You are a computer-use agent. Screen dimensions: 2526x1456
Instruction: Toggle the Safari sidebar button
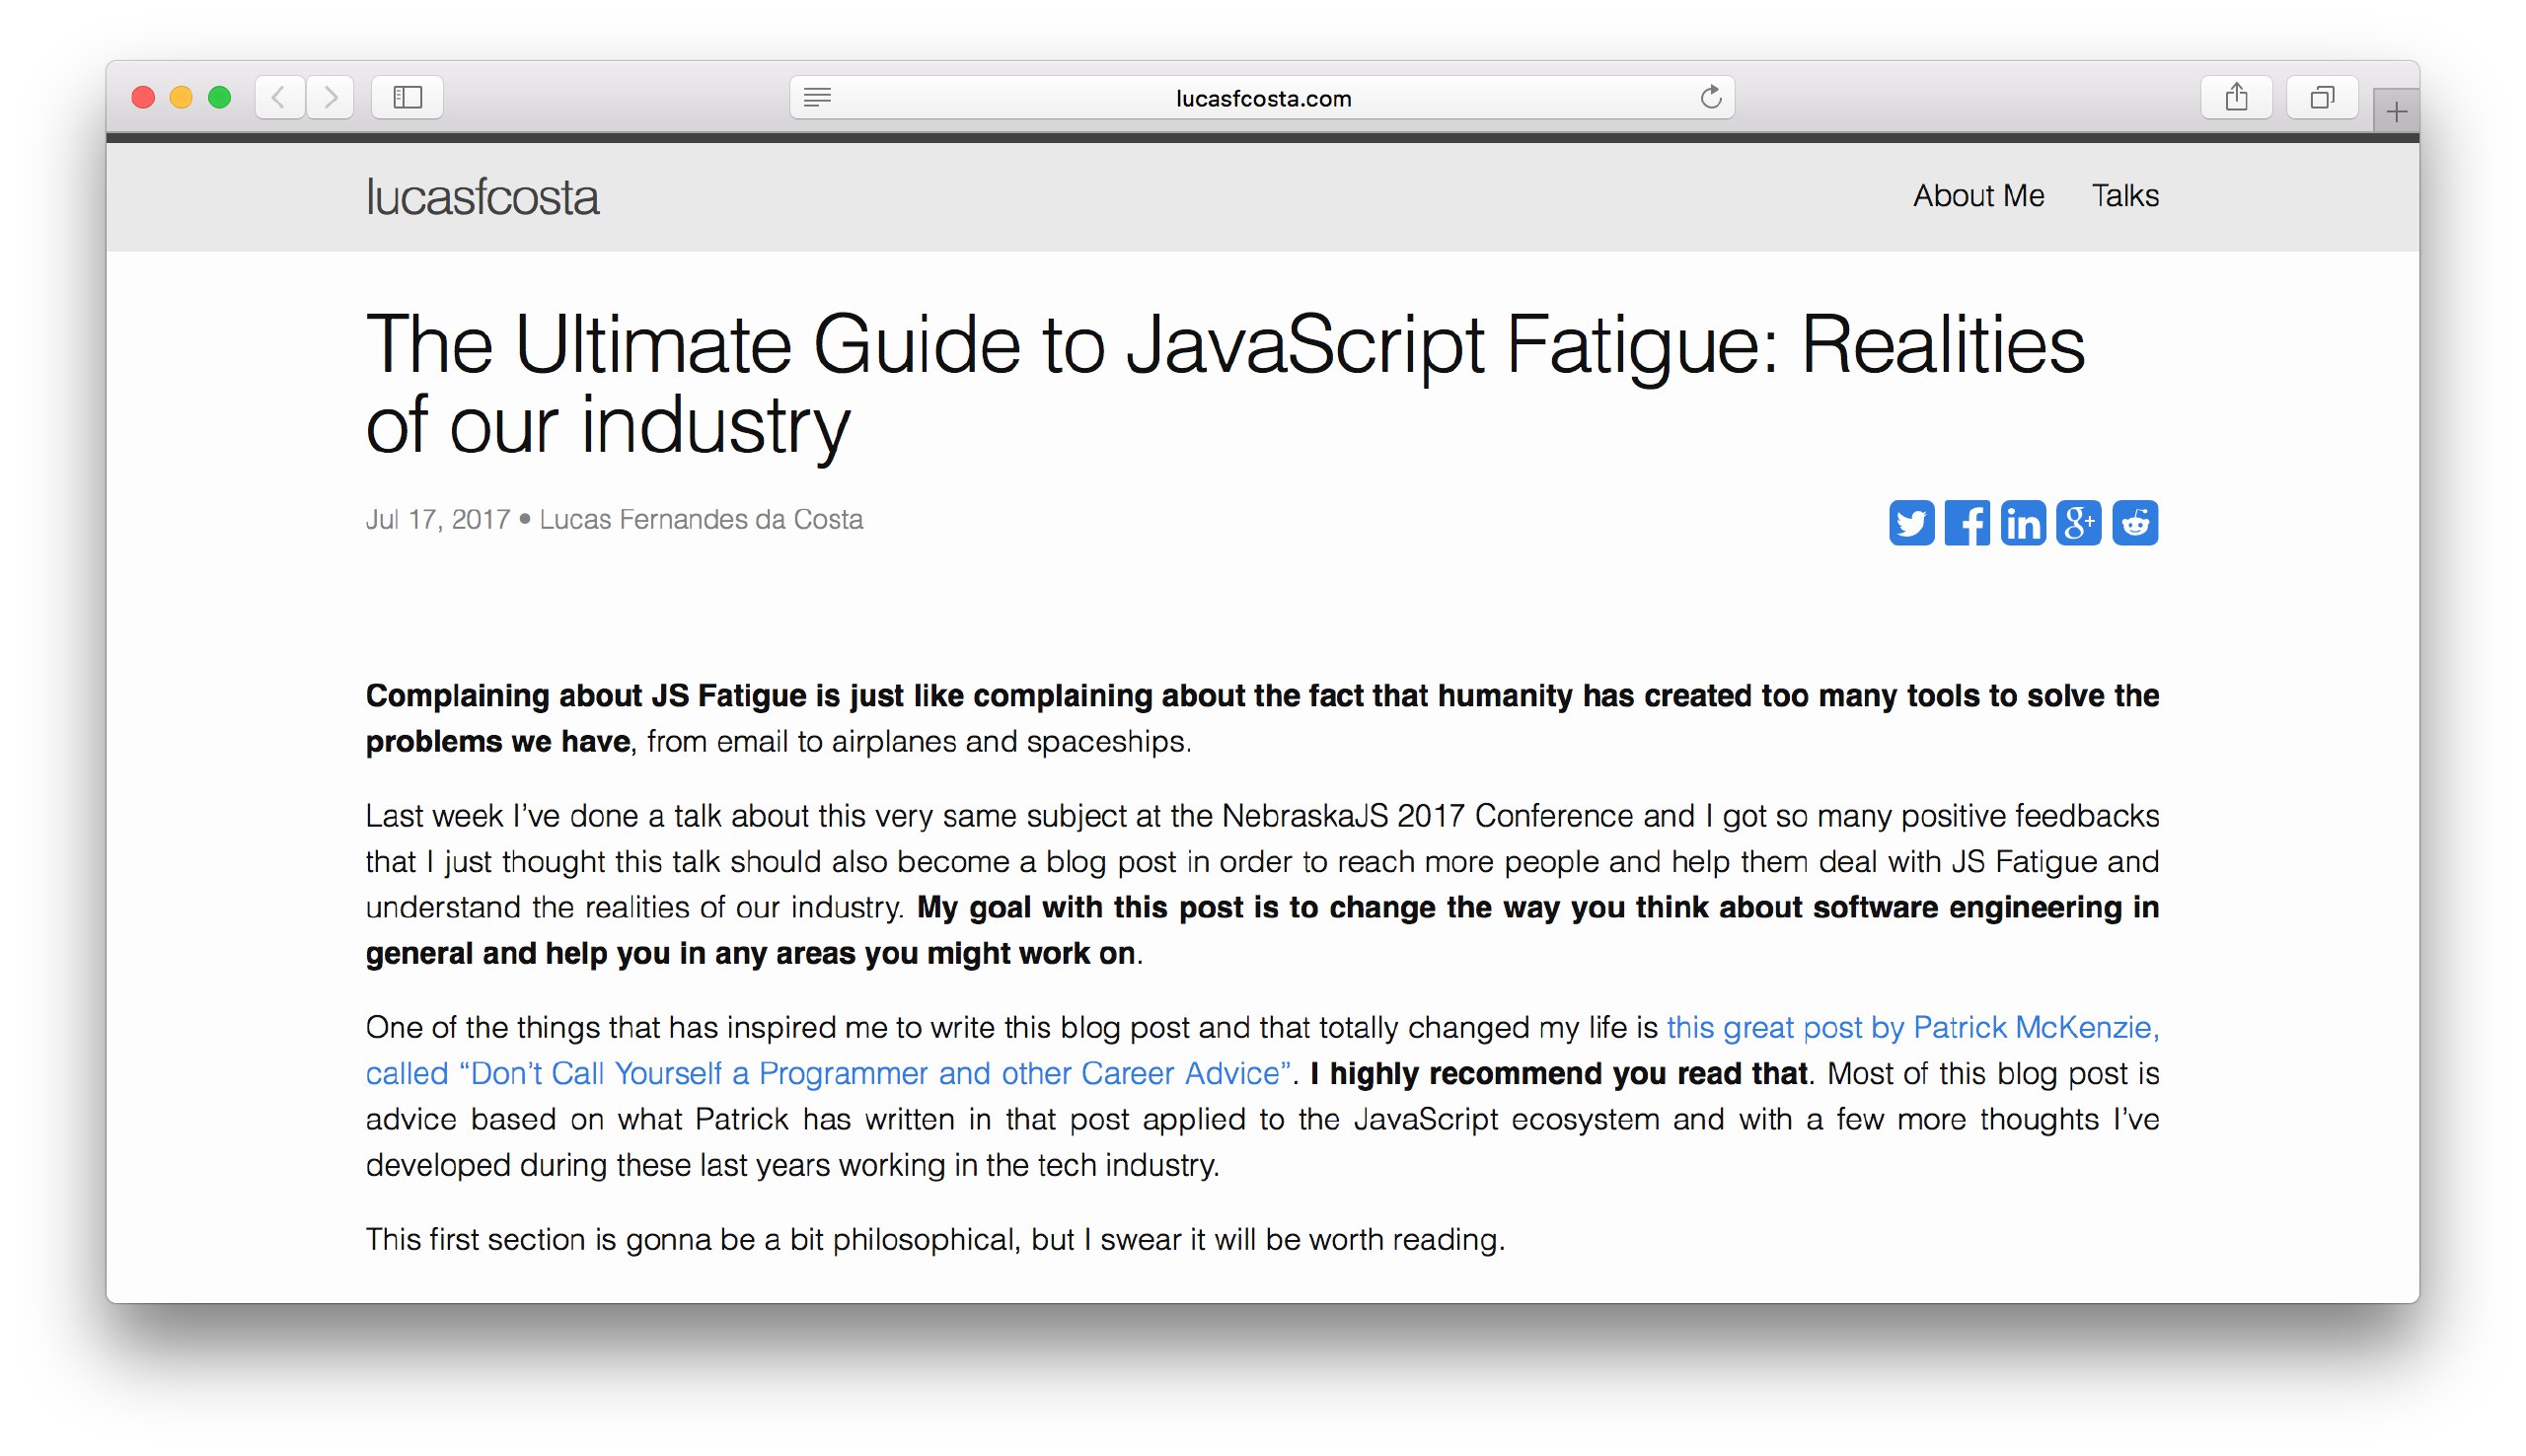tap(407, 97)
